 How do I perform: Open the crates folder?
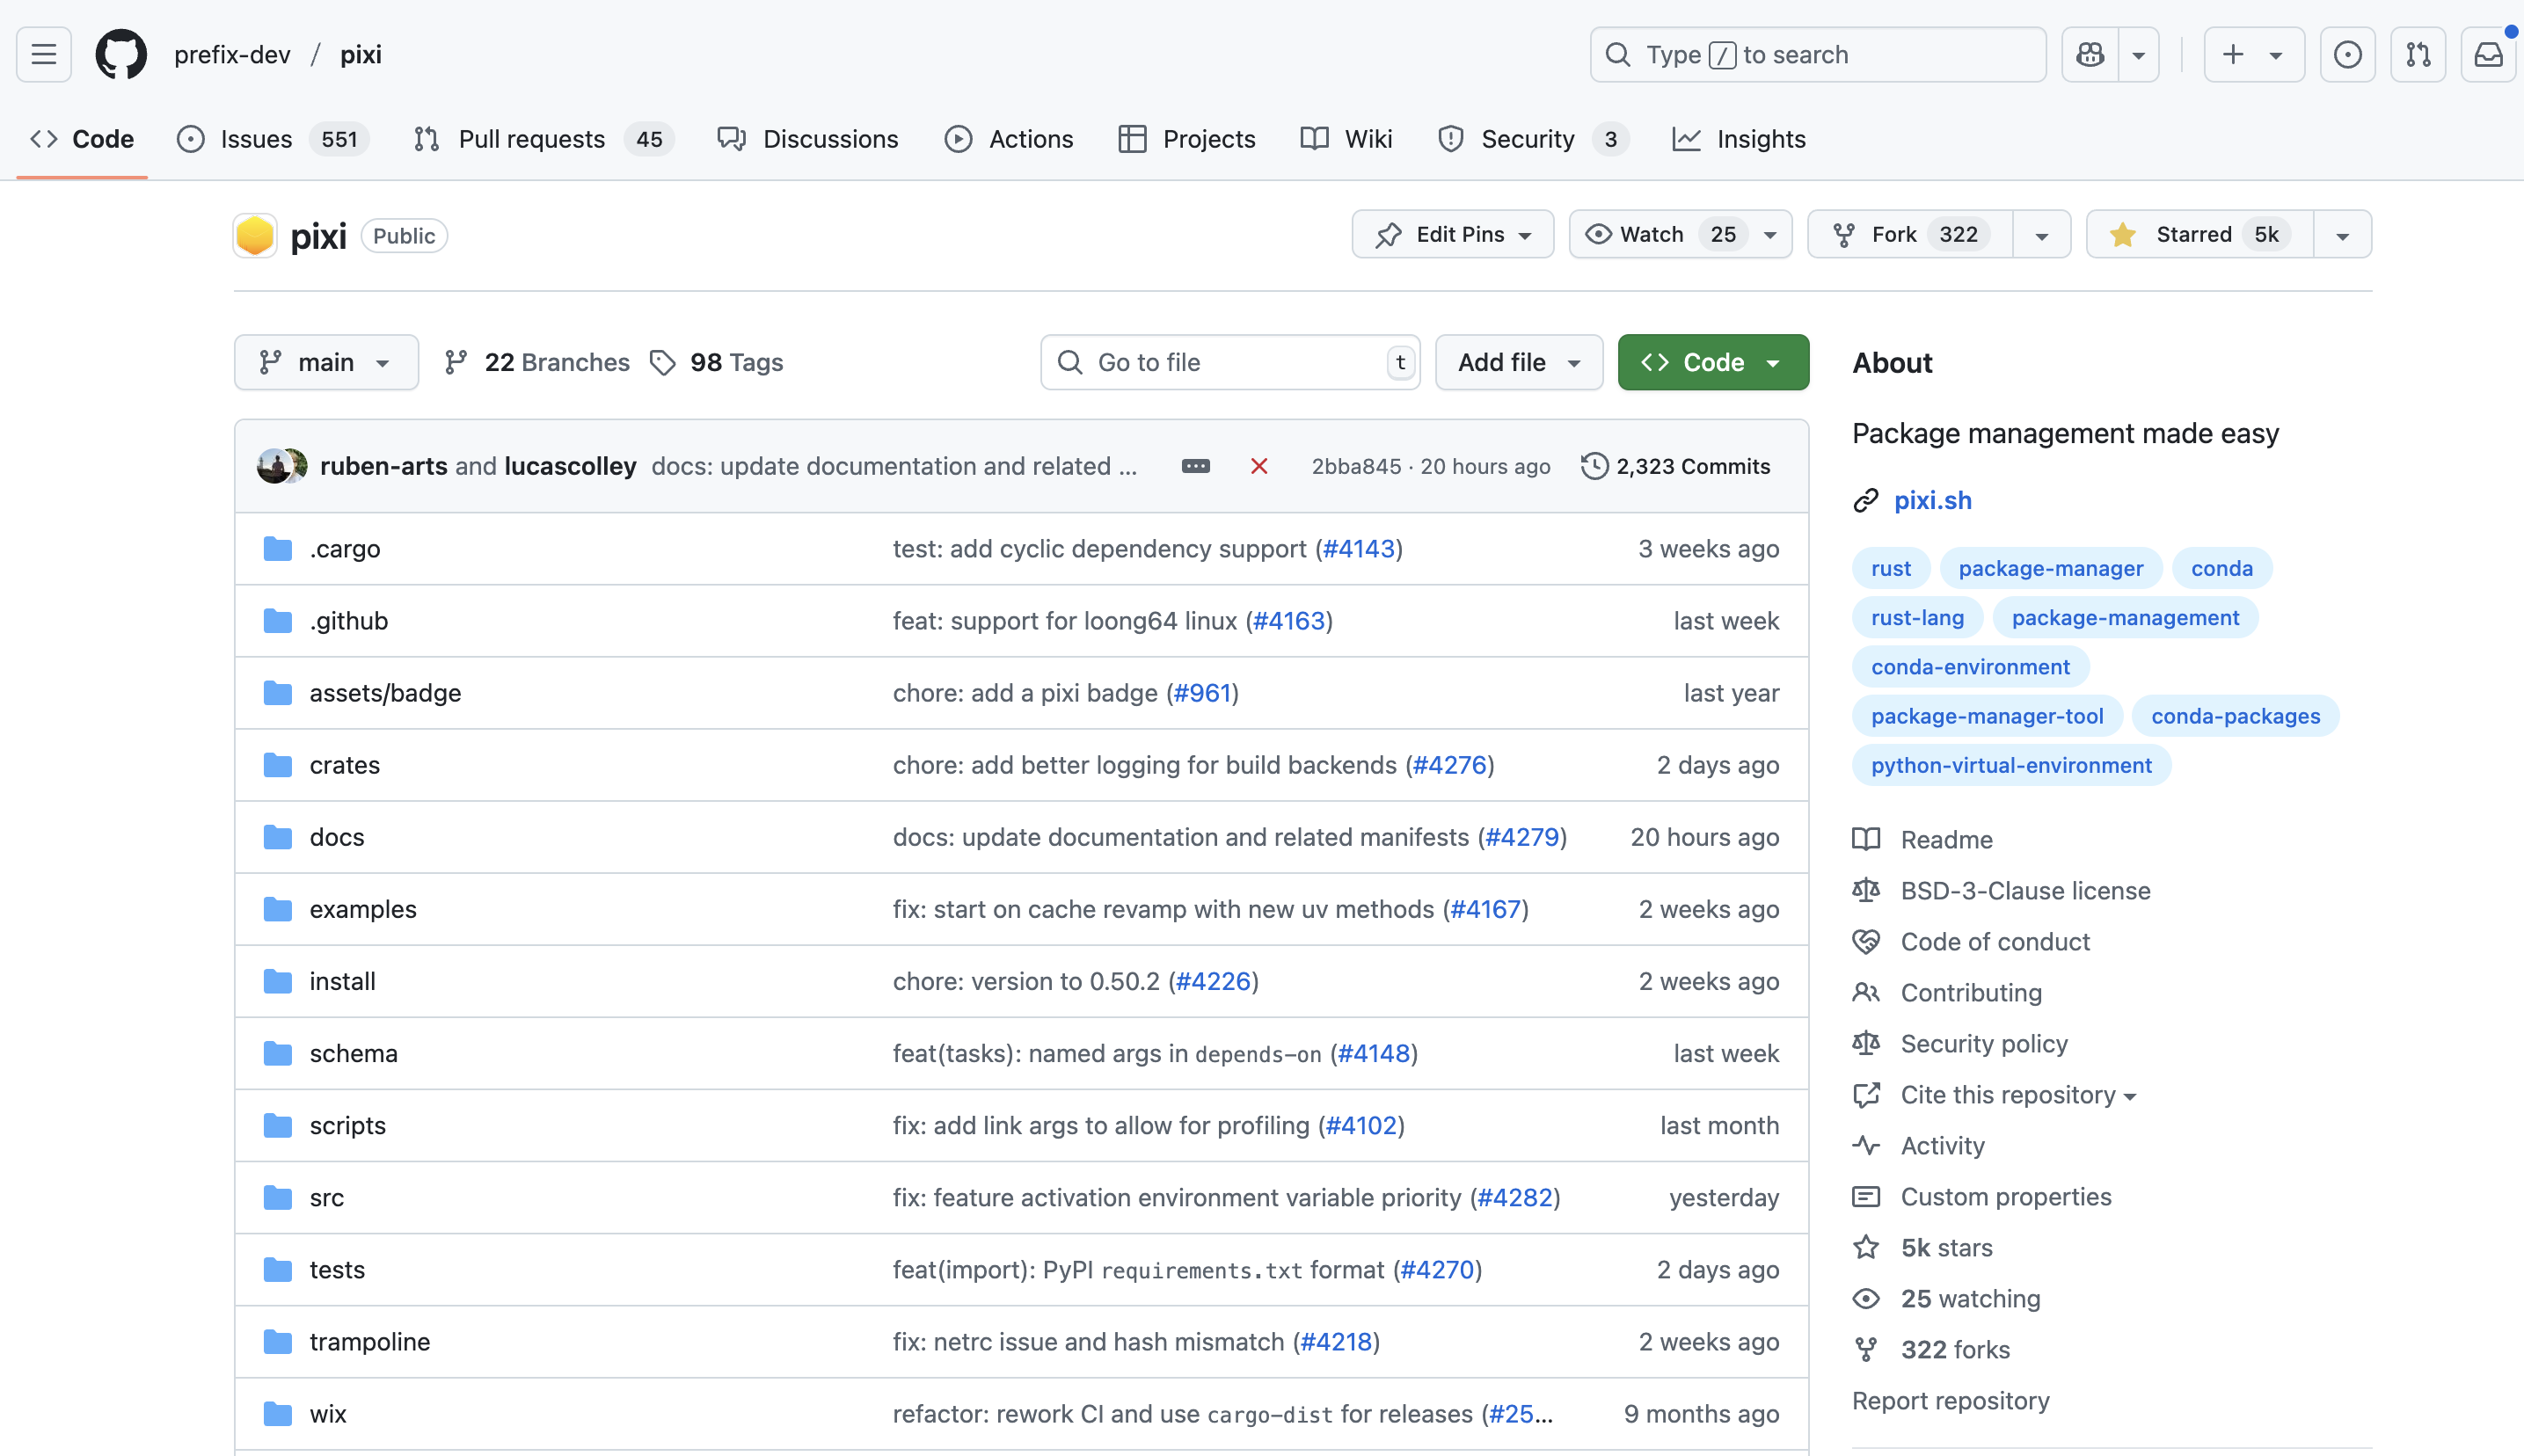pyautogui.click(x=344, y=765)
